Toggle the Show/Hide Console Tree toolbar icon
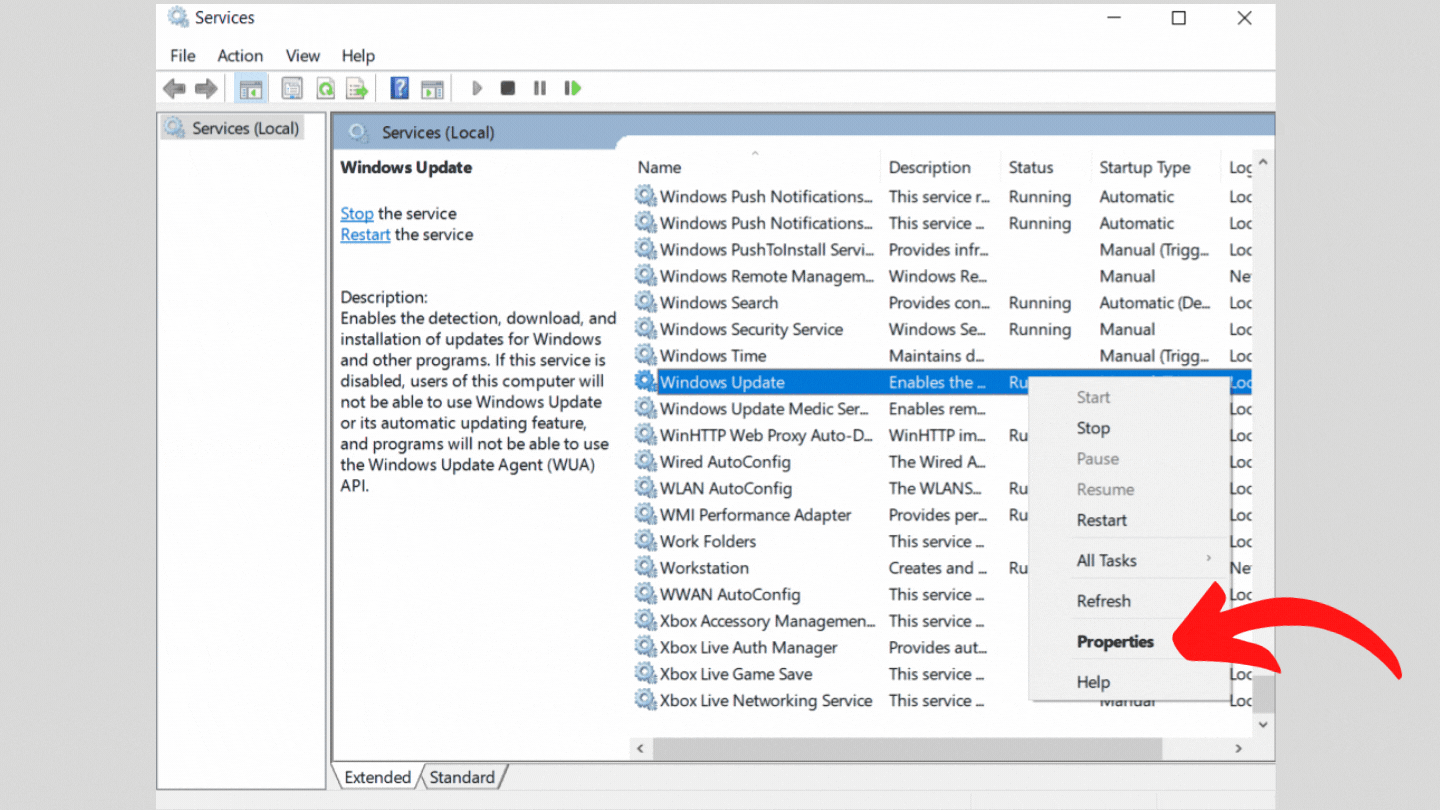 click(250, 89)
